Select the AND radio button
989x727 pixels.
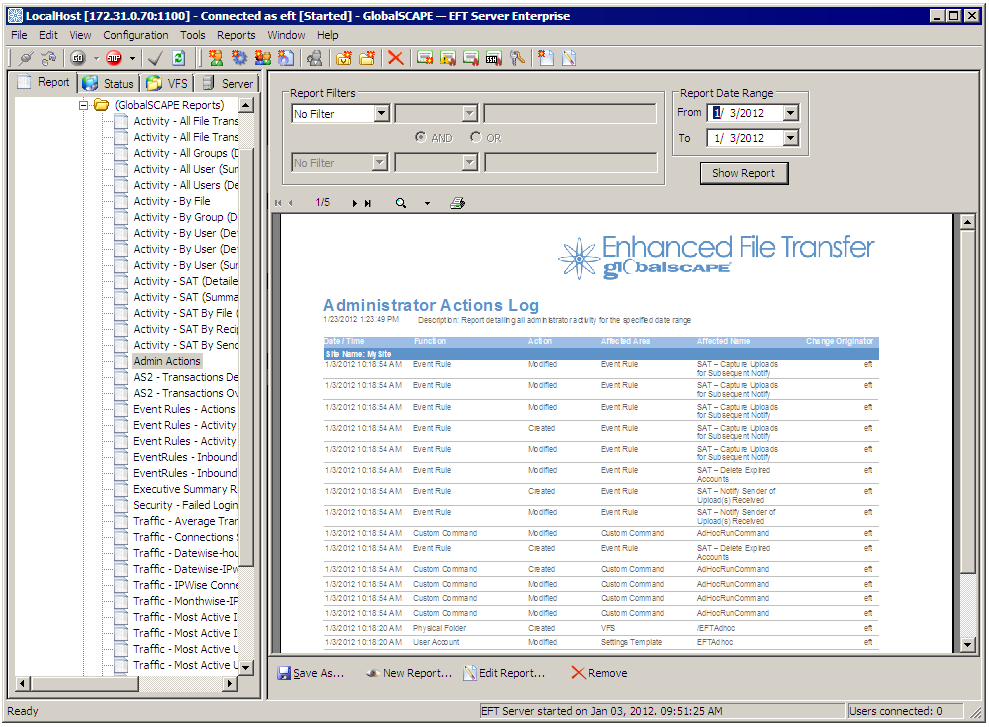coord(421,137)
